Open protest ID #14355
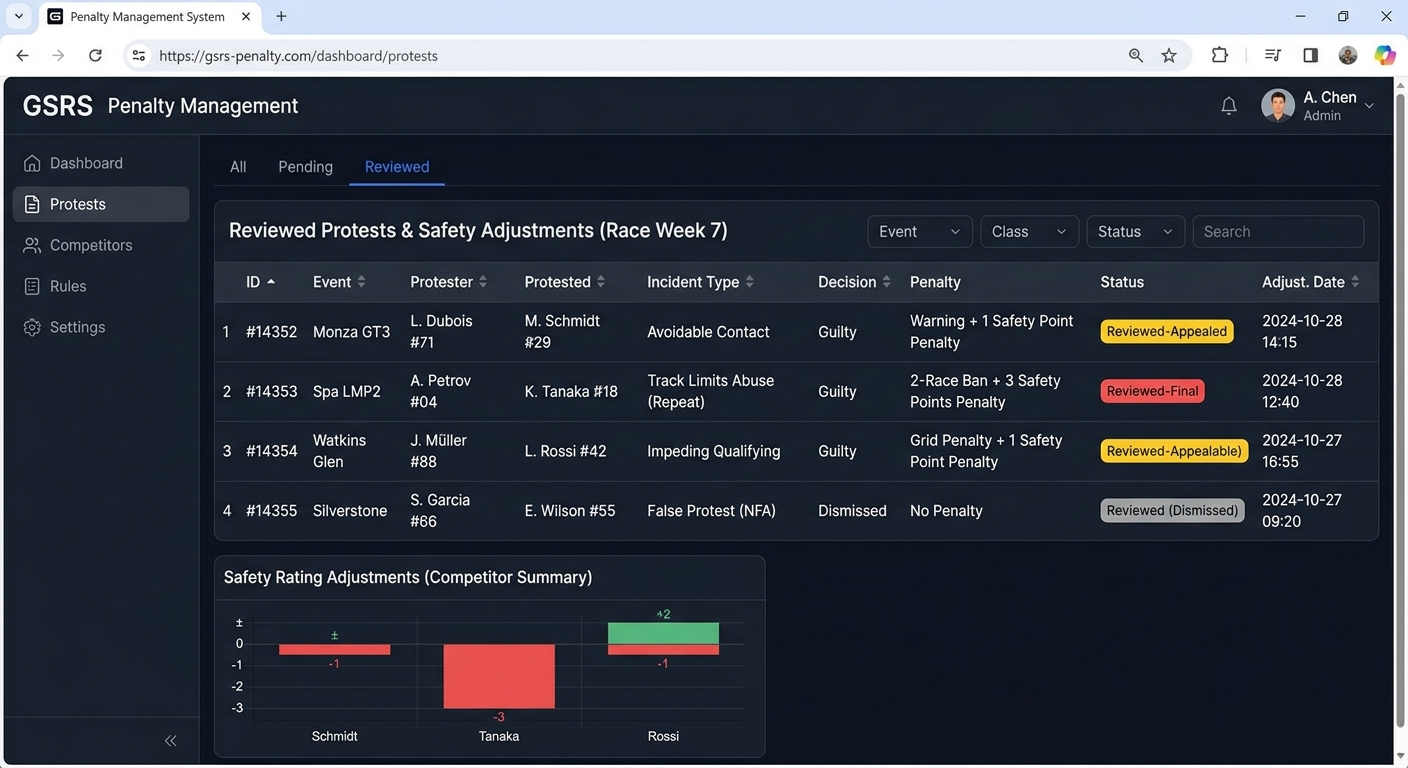The width and height of the screenshot is (1408, 768). coord(272,511)
